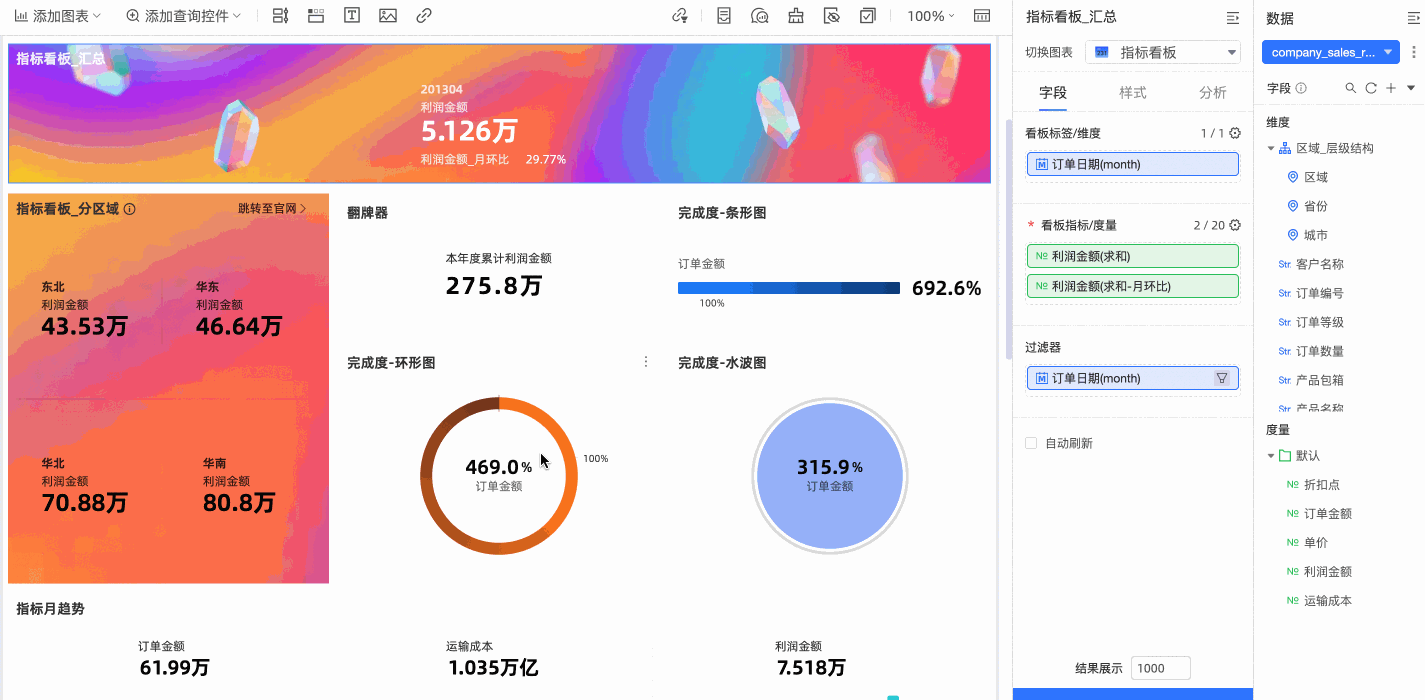1425x700 pixels.
Task: Collapse the 默认 measures folder
Action: tap(1271, 455)
